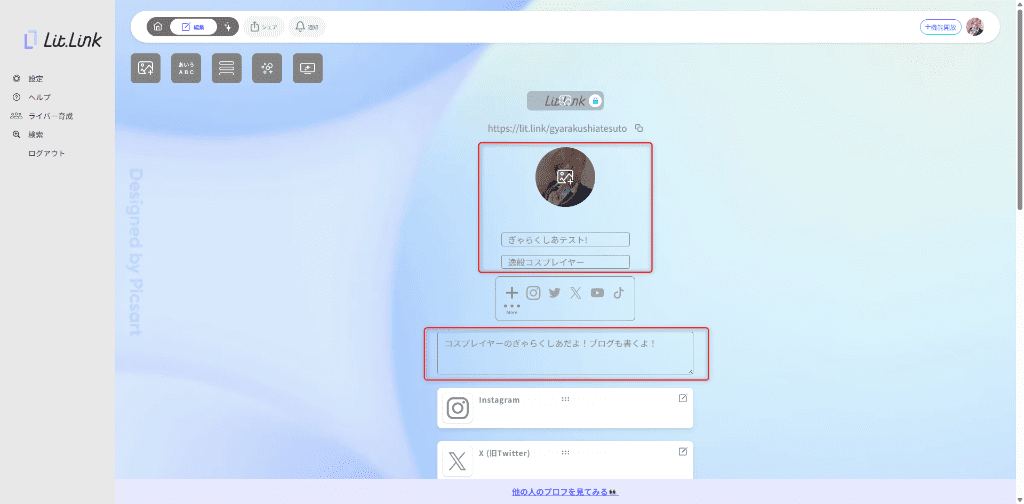Screen dimensions: 1024x504
Task: Select the text block tool (あいう ABC)
Action: pyautogui.click(x=186, y=68)
